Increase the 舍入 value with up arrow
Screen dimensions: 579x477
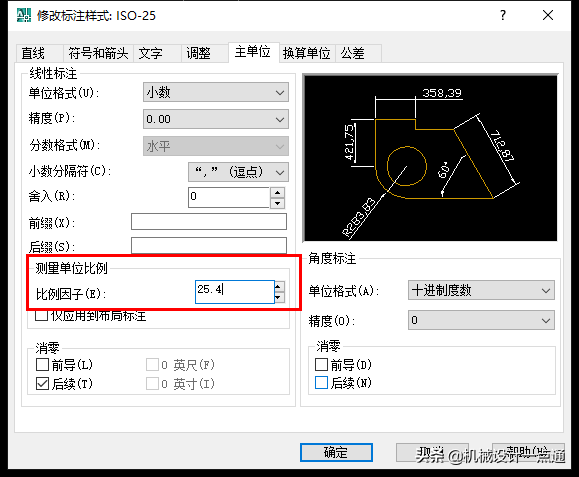point(277,192)
